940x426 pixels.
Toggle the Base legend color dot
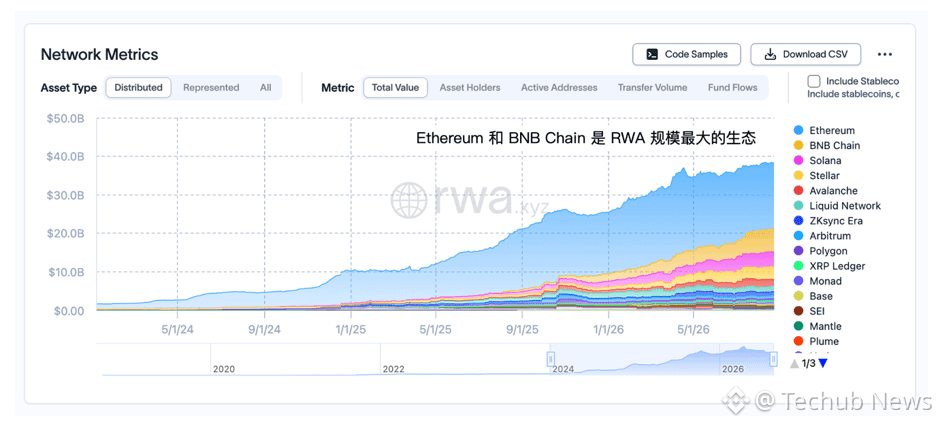[x=798, y=296]
